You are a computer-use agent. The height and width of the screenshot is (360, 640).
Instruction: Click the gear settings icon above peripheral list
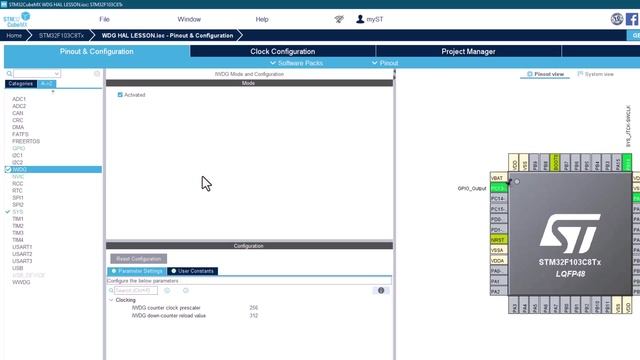click(97, 73)
